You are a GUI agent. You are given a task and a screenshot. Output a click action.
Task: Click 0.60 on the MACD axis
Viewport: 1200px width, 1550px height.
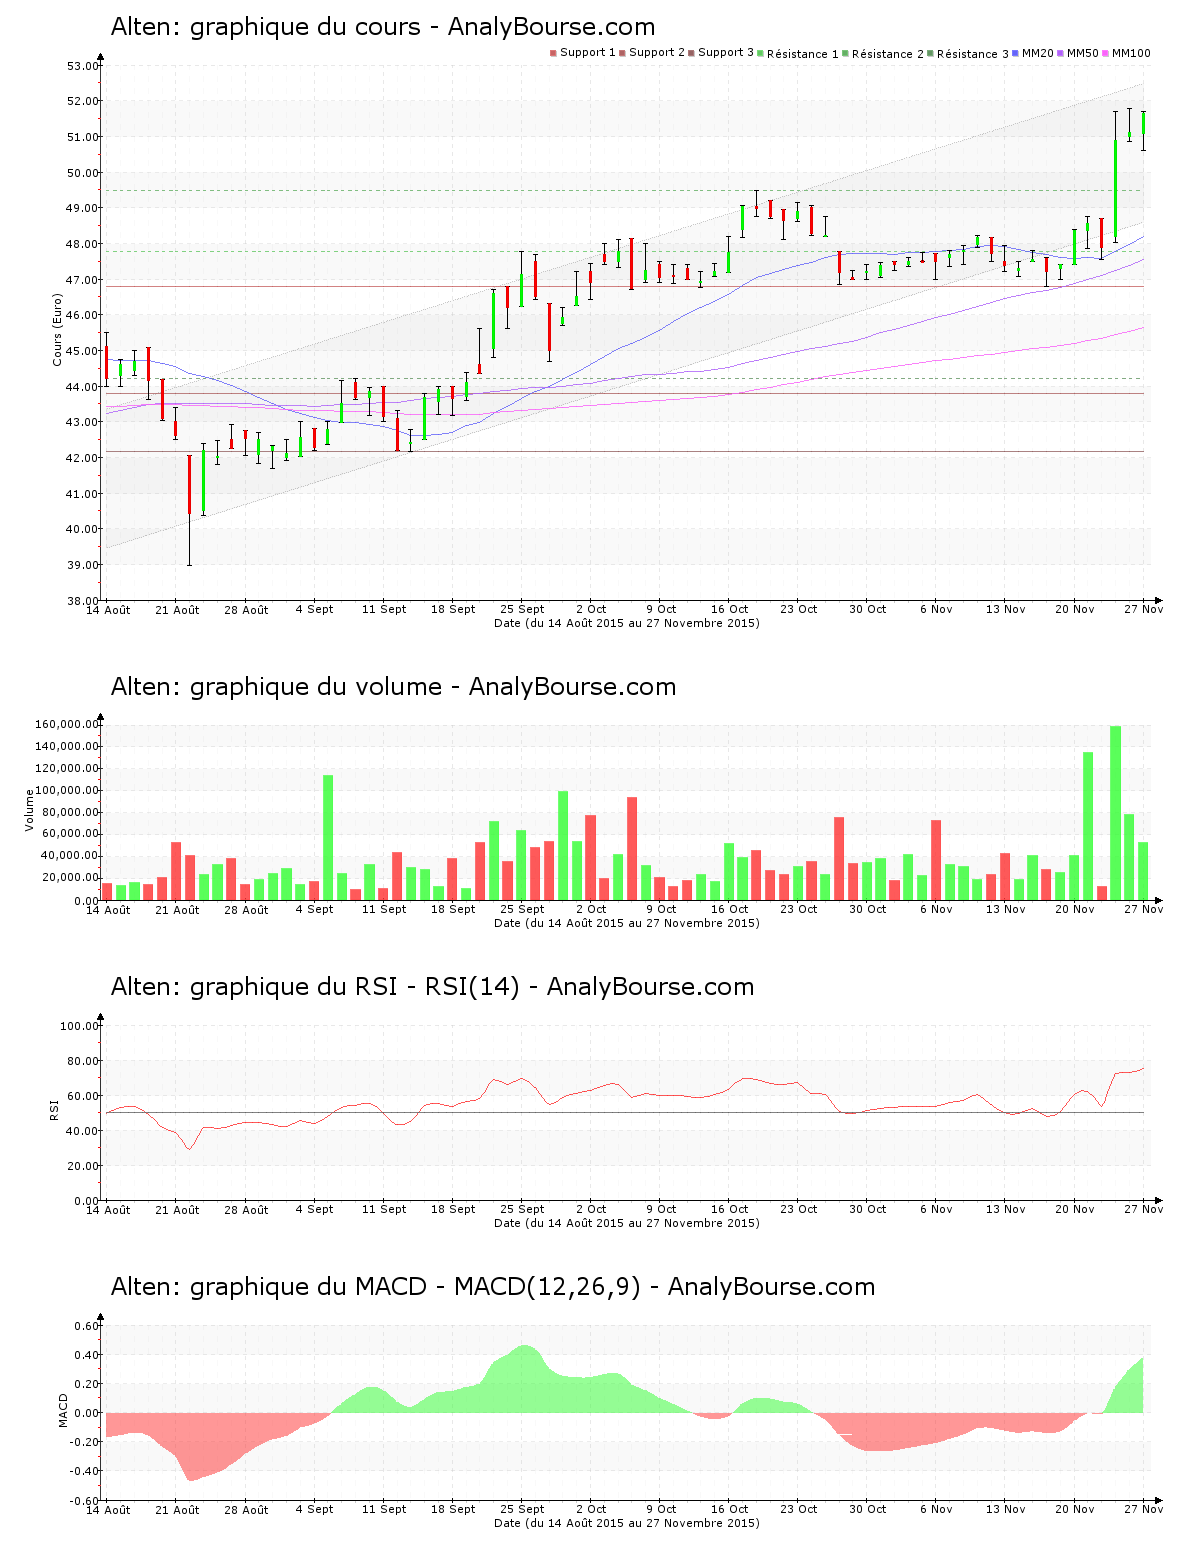coord(87,1326)
